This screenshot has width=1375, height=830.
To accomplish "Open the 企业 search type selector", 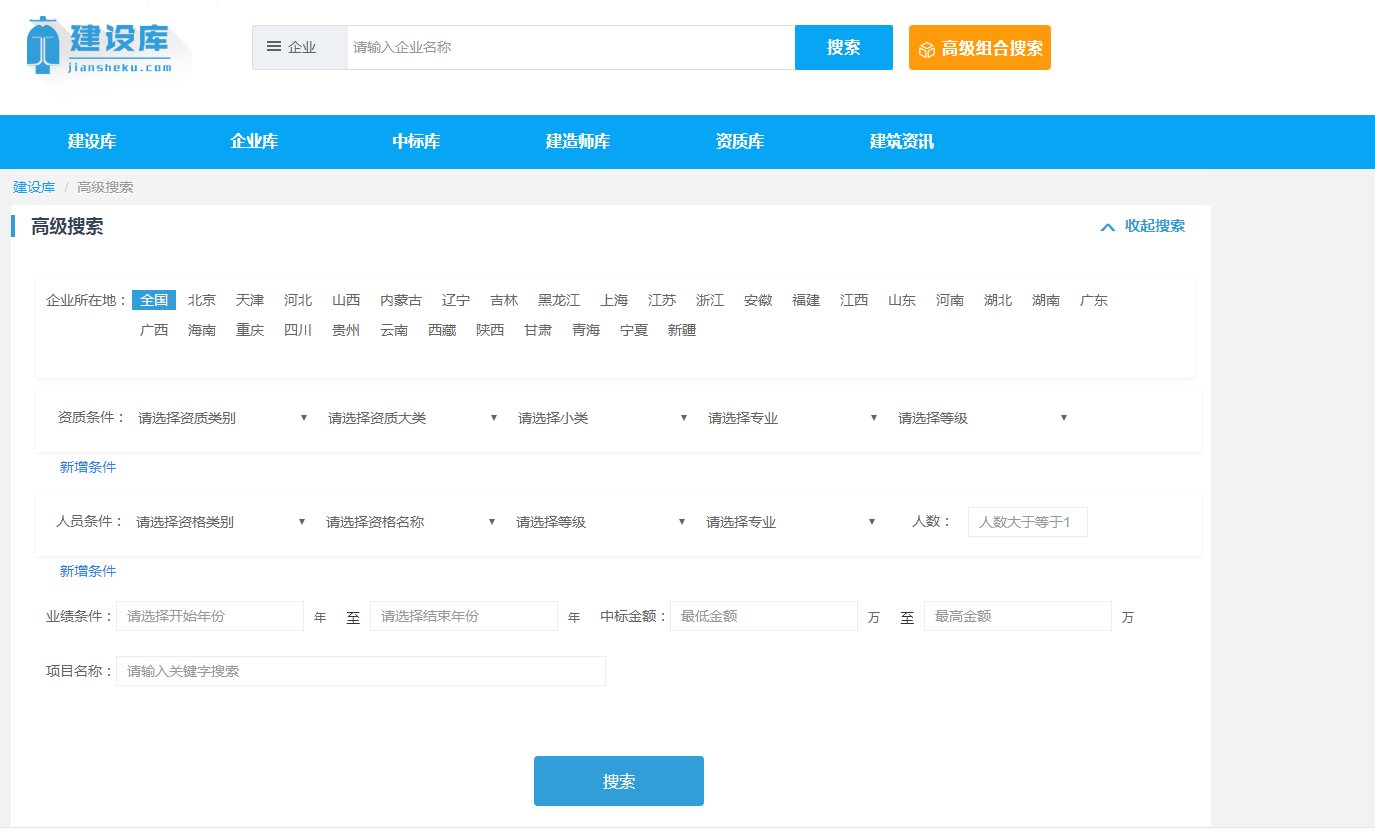I will (300, 47).
